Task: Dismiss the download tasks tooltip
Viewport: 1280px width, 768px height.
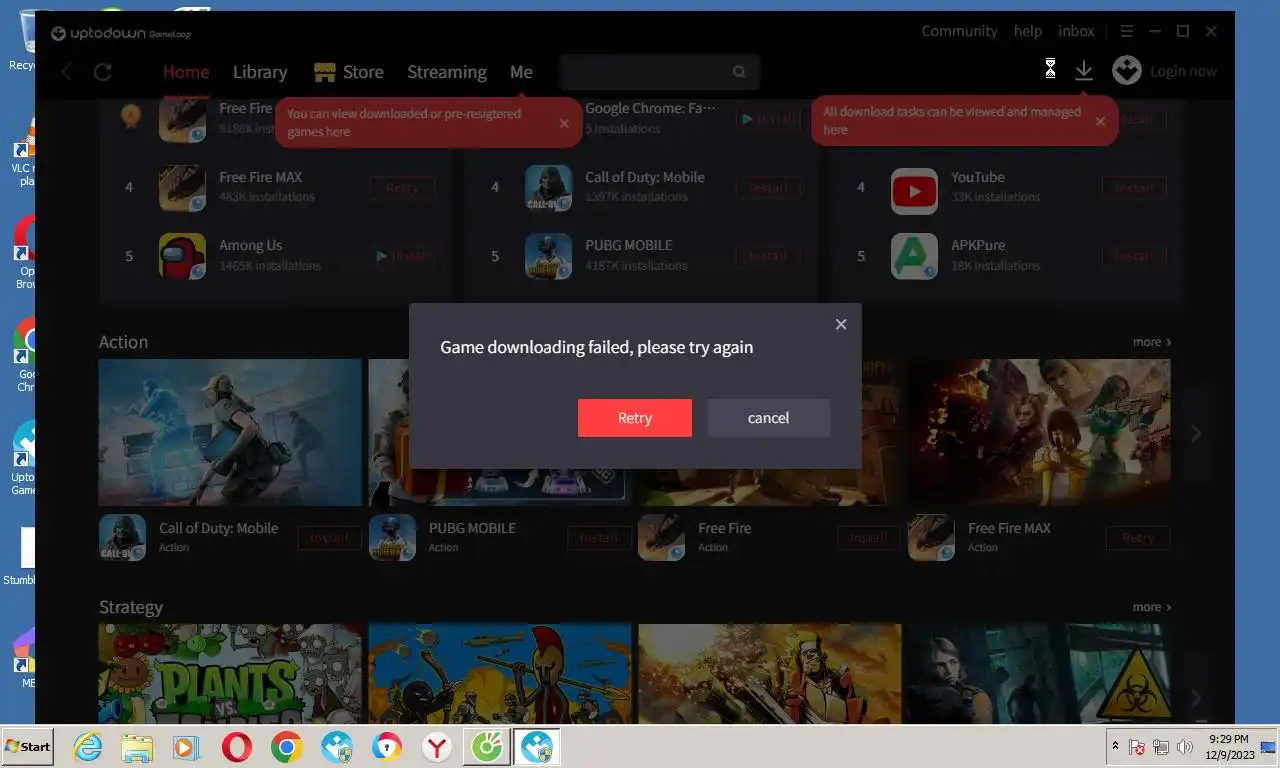Action: pos(1100,121)
